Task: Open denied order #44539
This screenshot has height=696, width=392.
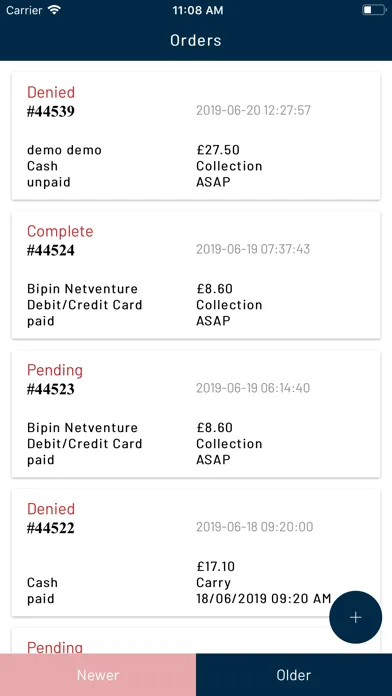Action: tap(196, 136)
